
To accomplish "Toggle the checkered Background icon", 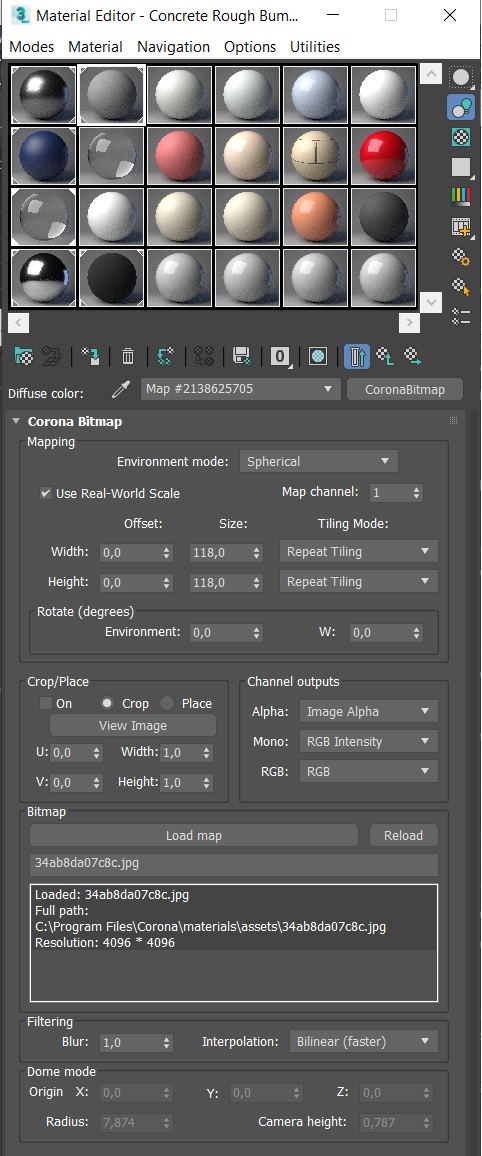I will (x=461, y=137).
